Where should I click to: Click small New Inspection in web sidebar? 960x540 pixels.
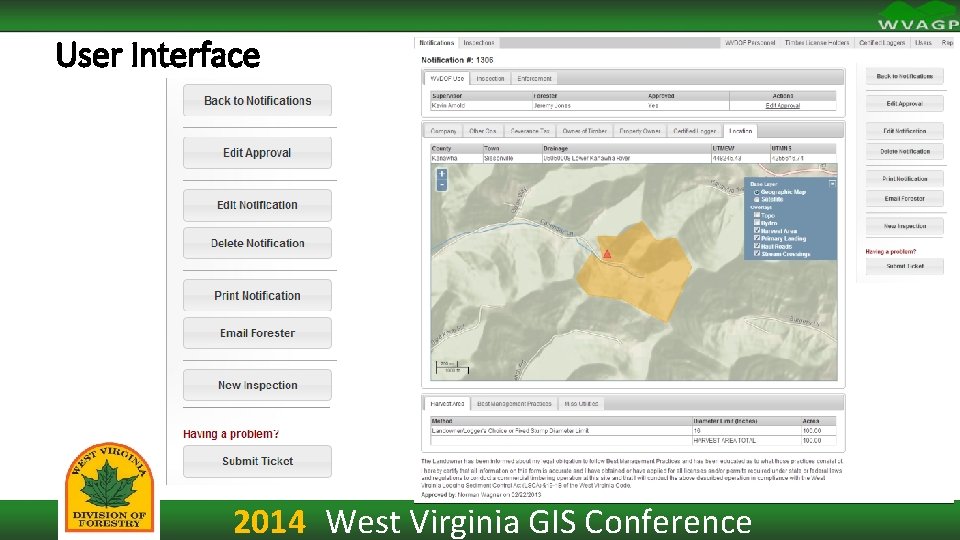904,226
